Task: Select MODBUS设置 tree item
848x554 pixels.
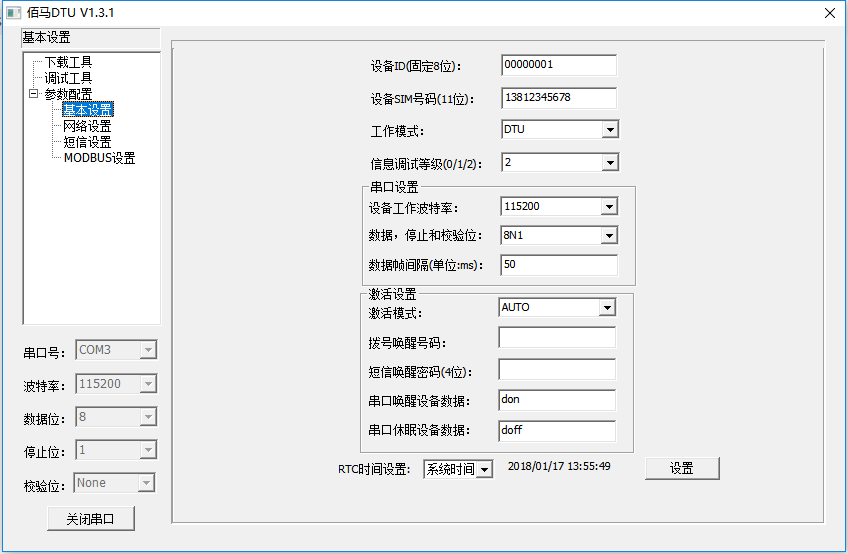Action: (x=99, y=158)
